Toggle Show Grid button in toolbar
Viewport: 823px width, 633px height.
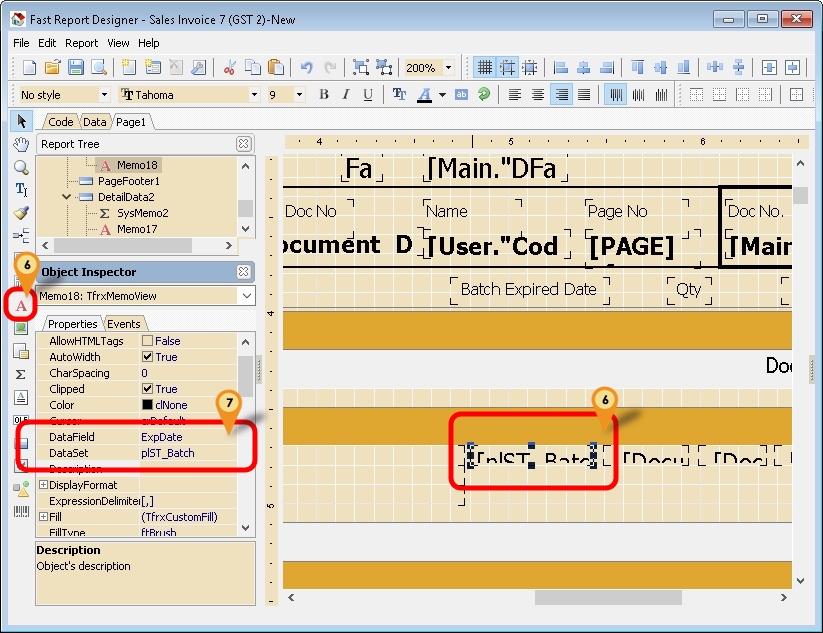[485, 68]
